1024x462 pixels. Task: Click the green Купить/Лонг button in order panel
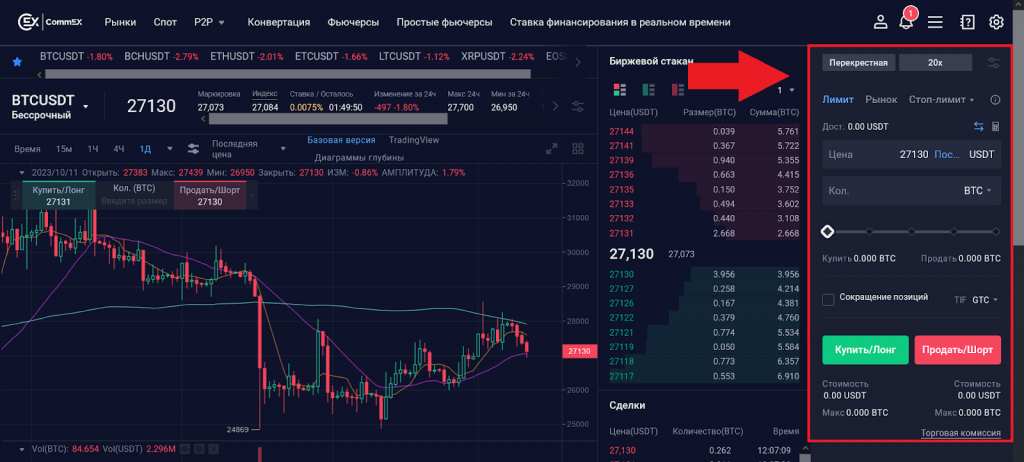[x=865, y=350]
